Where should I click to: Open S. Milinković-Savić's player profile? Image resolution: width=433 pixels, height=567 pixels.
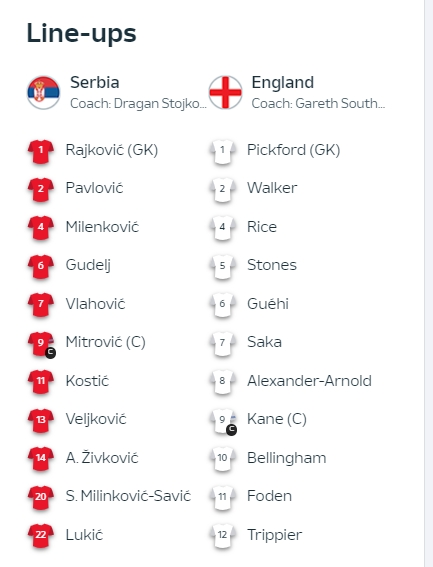click(x=128, y=496)
